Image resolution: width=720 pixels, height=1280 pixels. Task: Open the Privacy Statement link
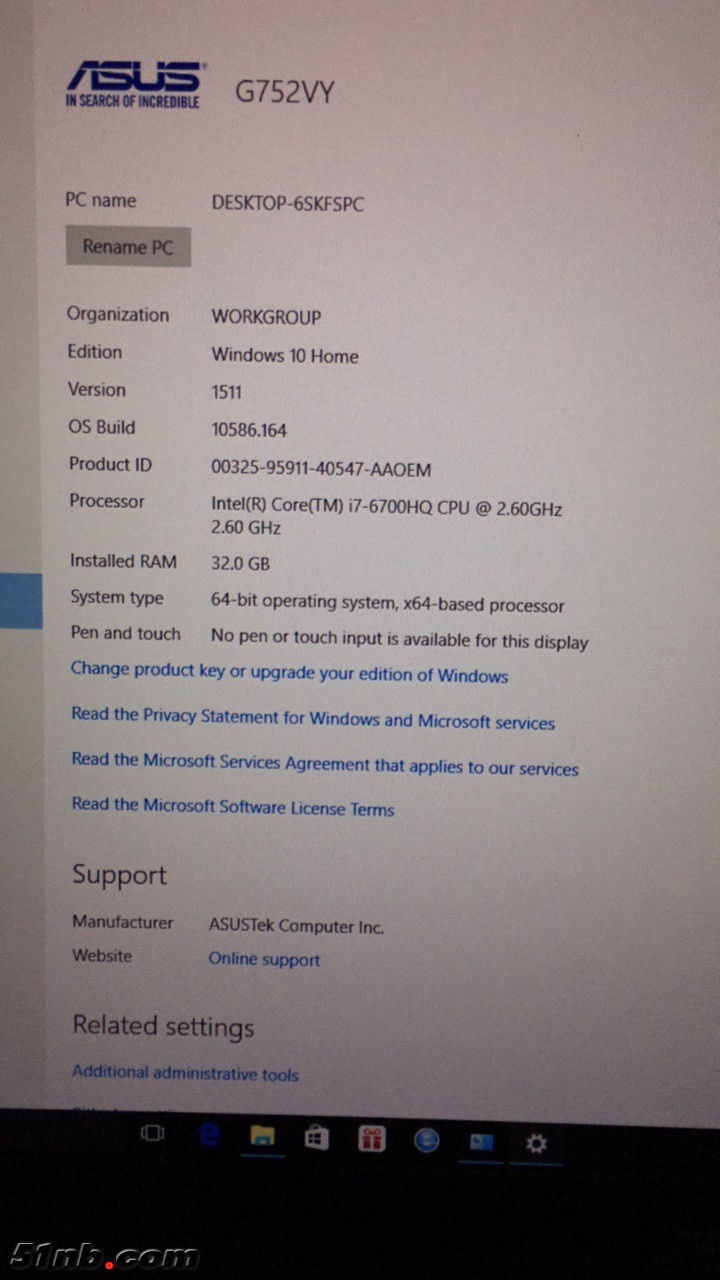coord(313,718)
